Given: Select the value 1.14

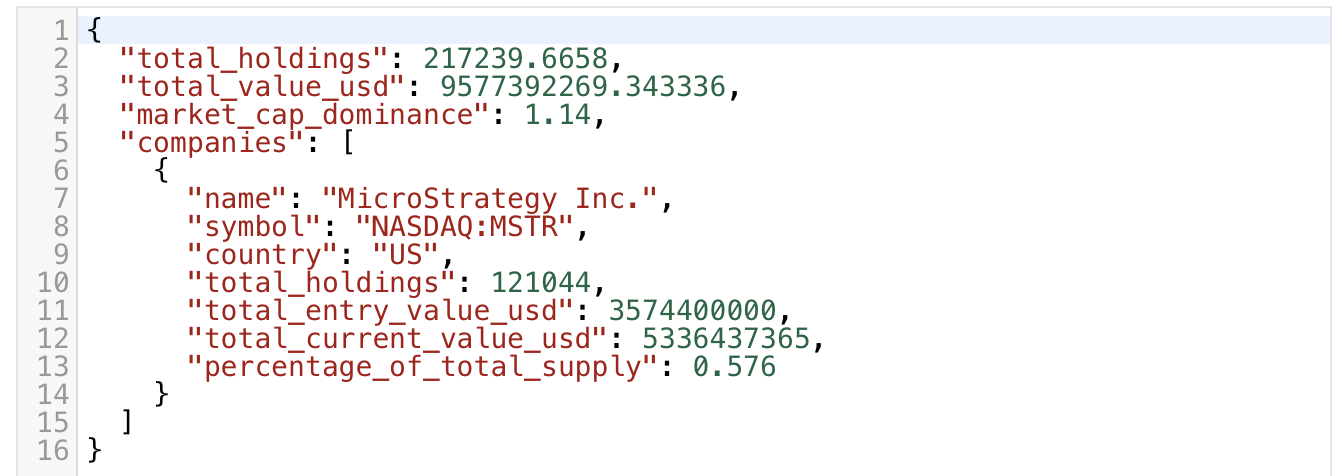Looking at the screenshot, I should 557,115.
